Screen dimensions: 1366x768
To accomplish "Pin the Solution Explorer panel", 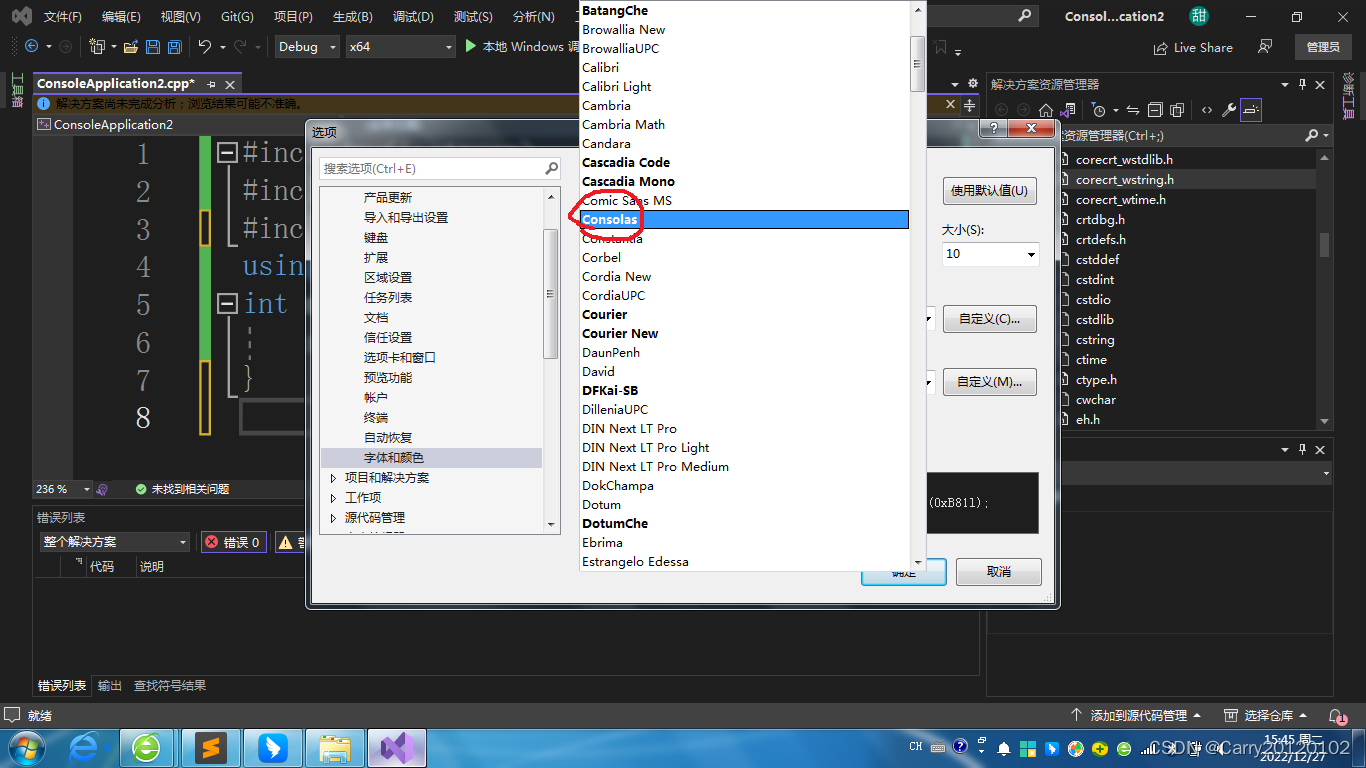I will 1303,85.
